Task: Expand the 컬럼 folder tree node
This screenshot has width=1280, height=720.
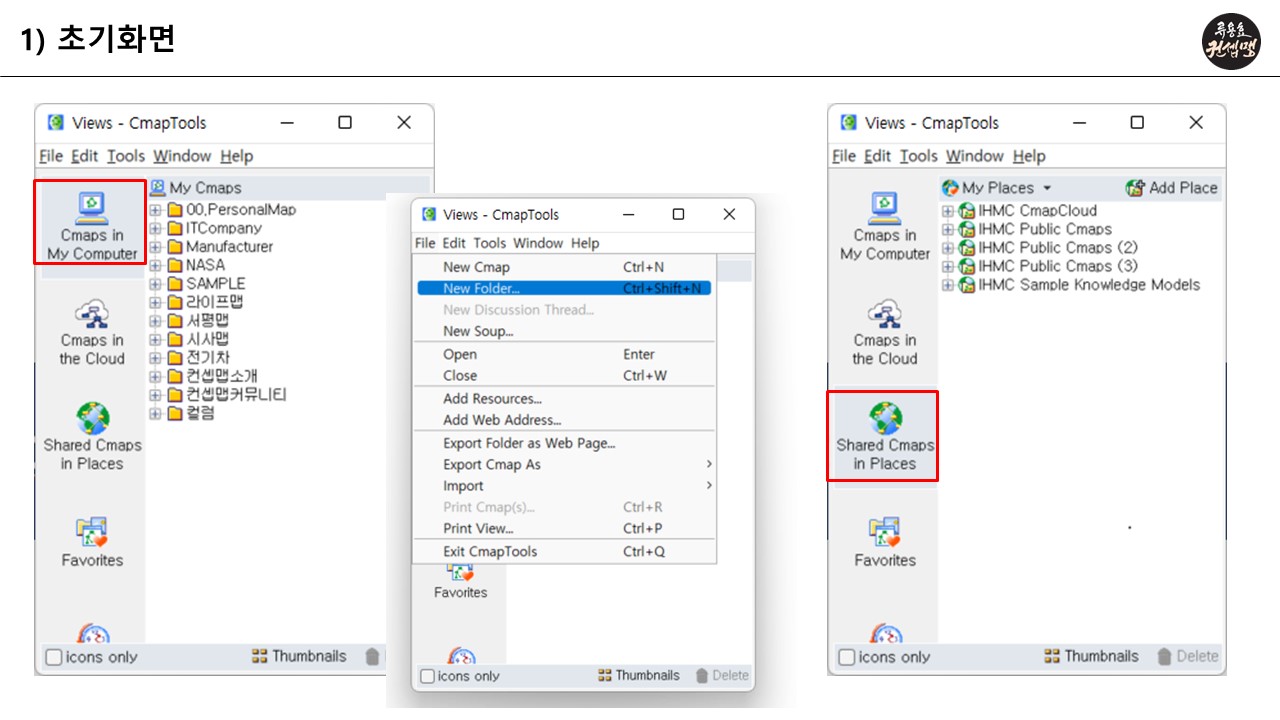Action: (x=155, y=413)
